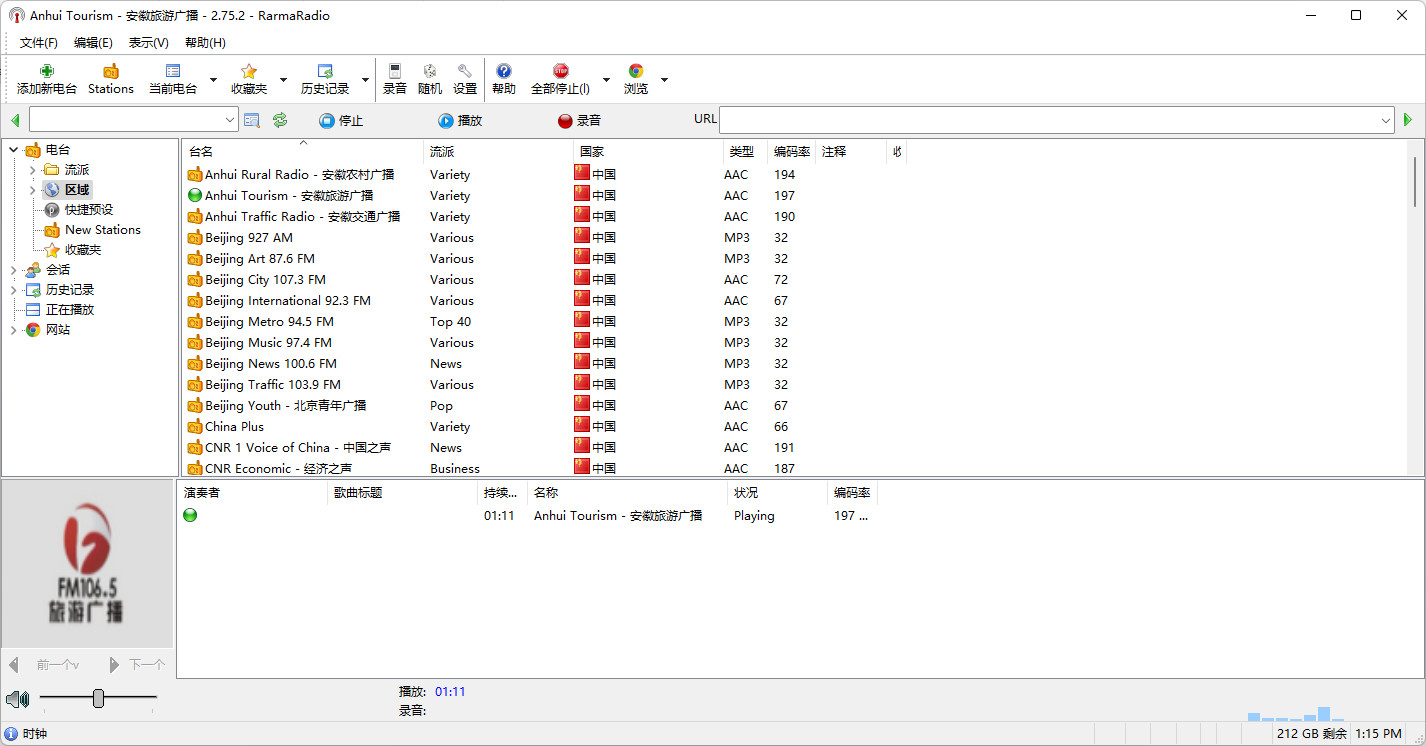Click the green go arrow right of URL field
1426x746 pixels.
tap(1408, 120)
